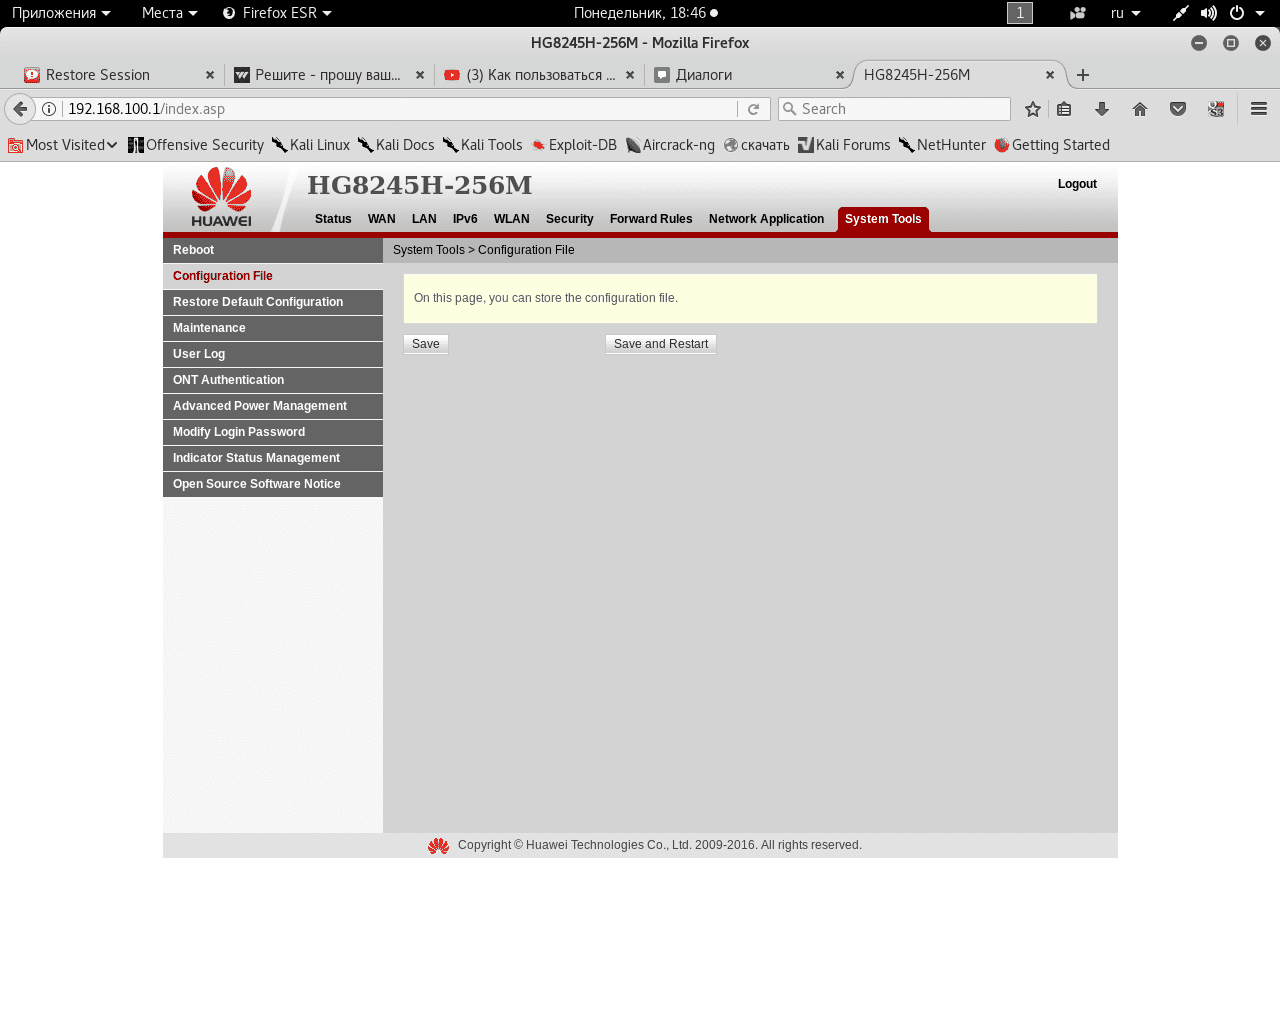
Task: Open the IPv6 router menu
Action: point(465,219)
